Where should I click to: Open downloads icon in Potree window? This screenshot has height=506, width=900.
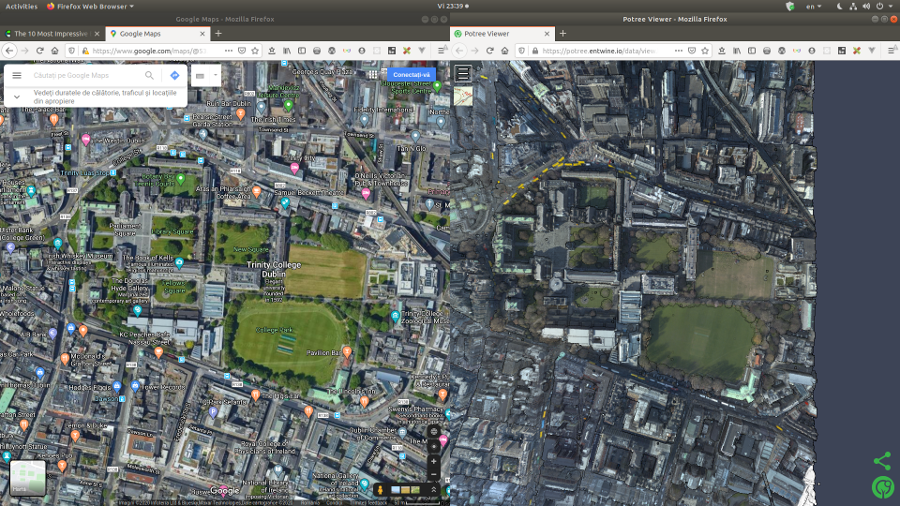pyautogui.click(x=722, y=50)
